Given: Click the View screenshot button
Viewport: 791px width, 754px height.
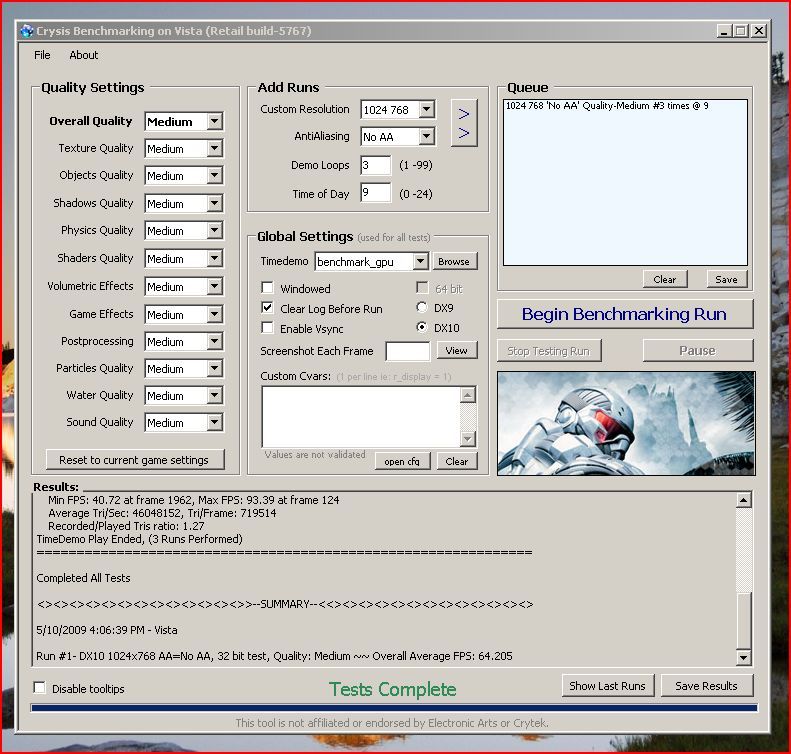Looking at the screenshot, I should tap(457, 350).
